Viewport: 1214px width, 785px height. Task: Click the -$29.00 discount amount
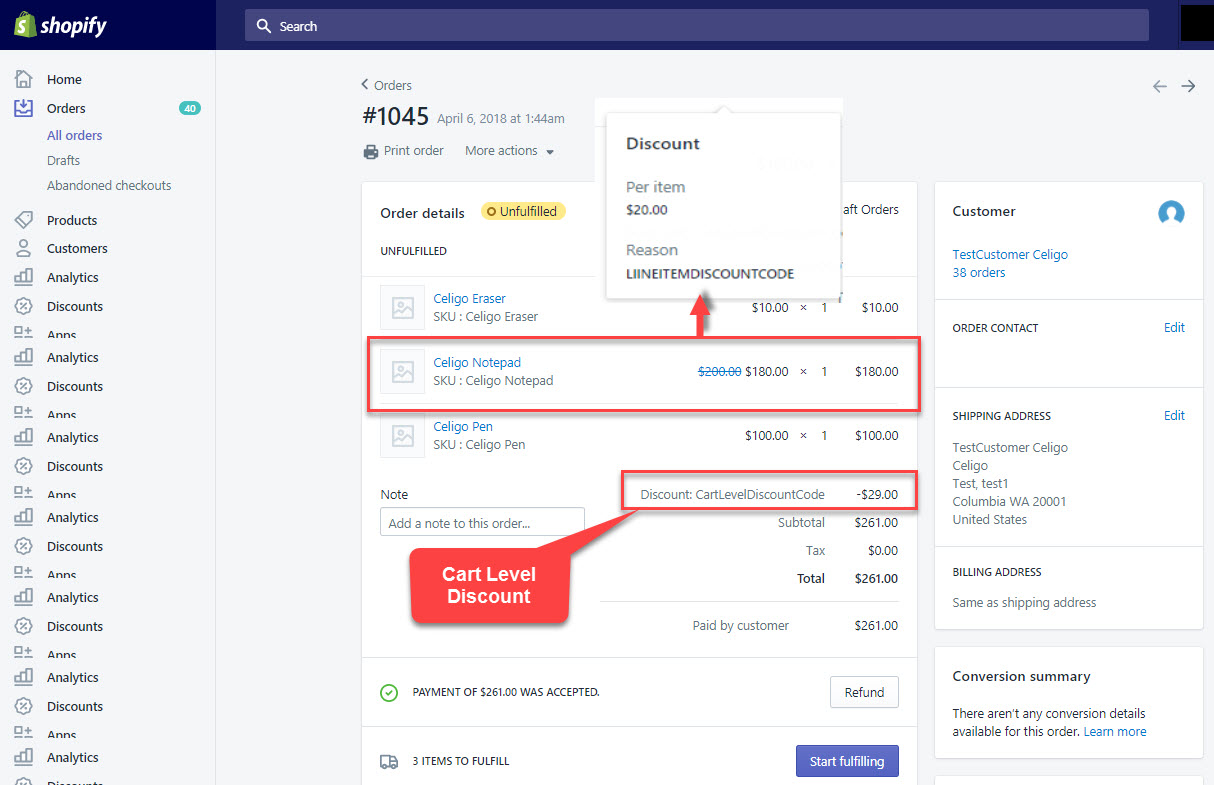tap(877, 494)
